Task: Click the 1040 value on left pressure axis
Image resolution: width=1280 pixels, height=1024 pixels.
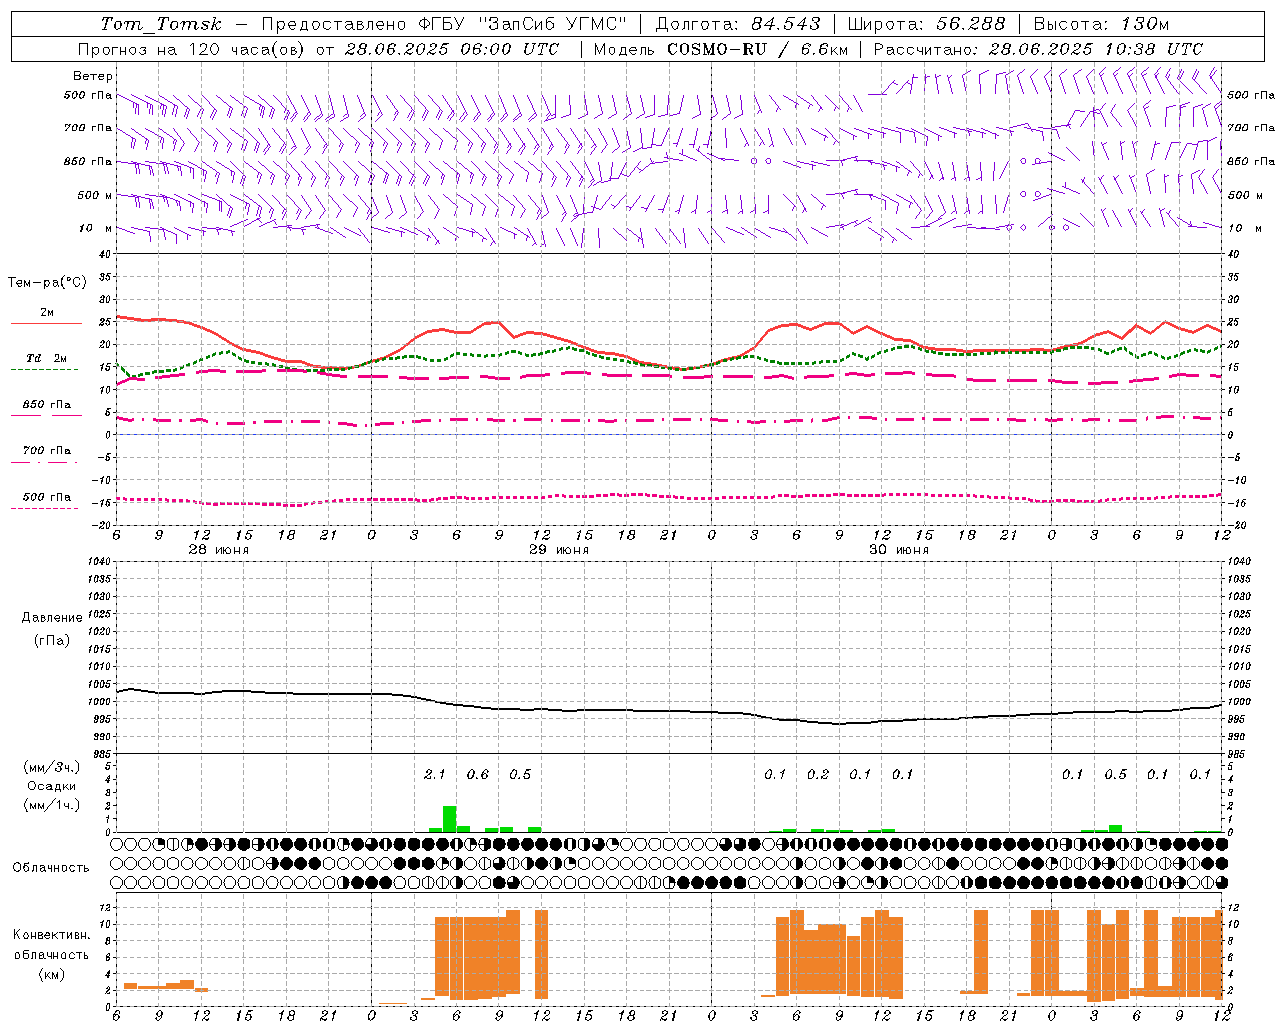Action: pos(98,562)
